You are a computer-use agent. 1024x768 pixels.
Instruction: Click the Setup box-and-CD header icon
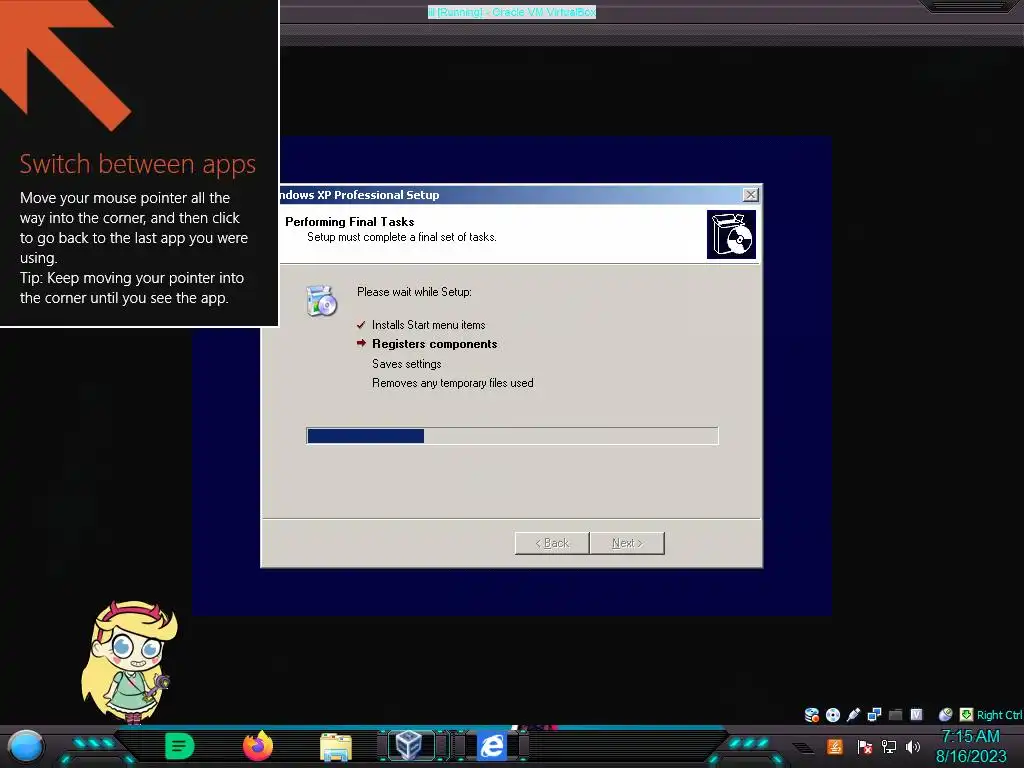pos(731,234)
